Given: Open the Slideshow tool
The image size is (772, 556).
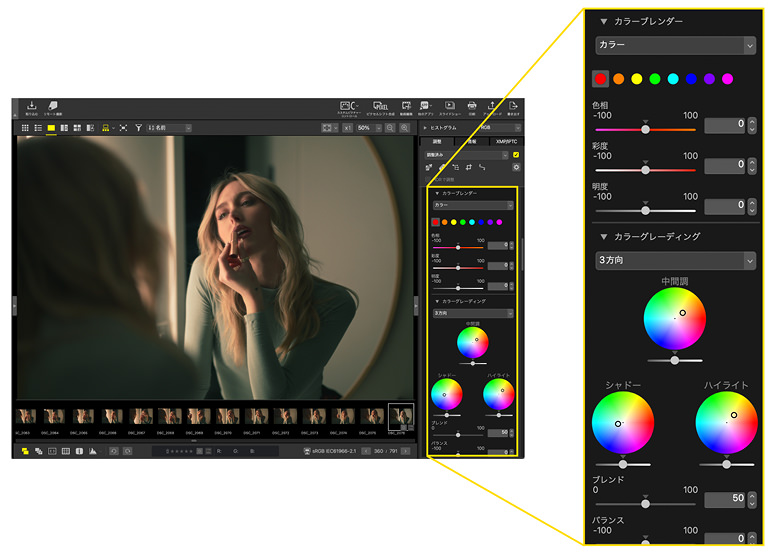Looking at the screenshot, I should (450, 107).
